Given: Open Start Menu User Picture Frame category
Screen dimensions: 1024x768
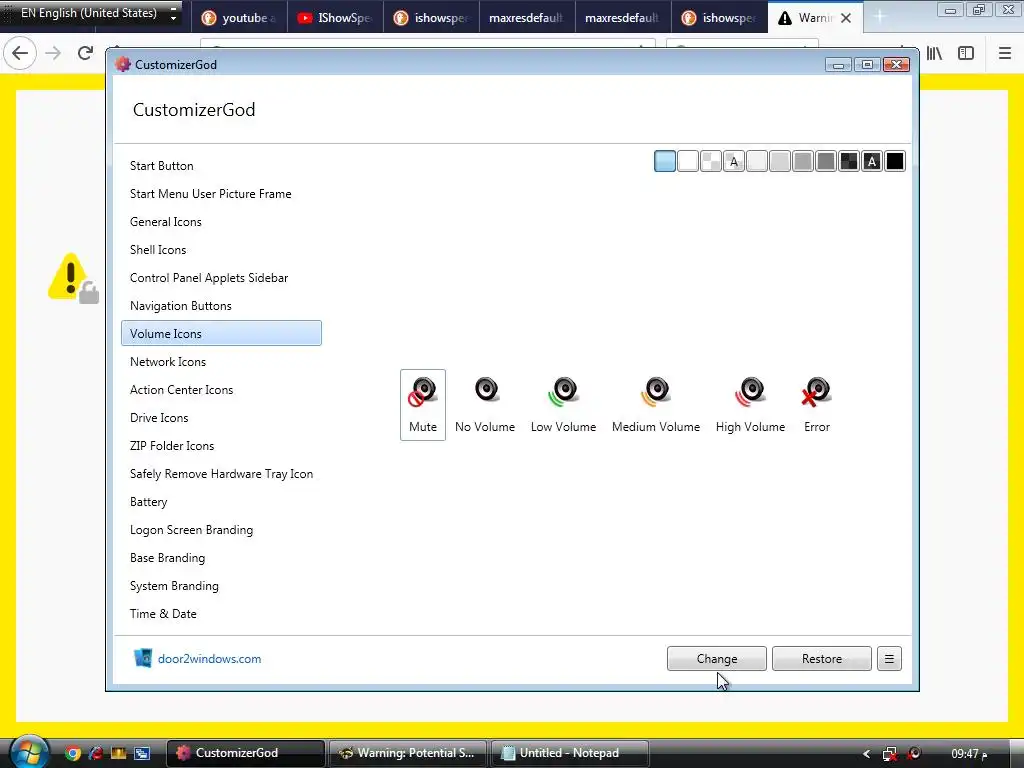Looking at the screenshot, I should tap(221, 194).
